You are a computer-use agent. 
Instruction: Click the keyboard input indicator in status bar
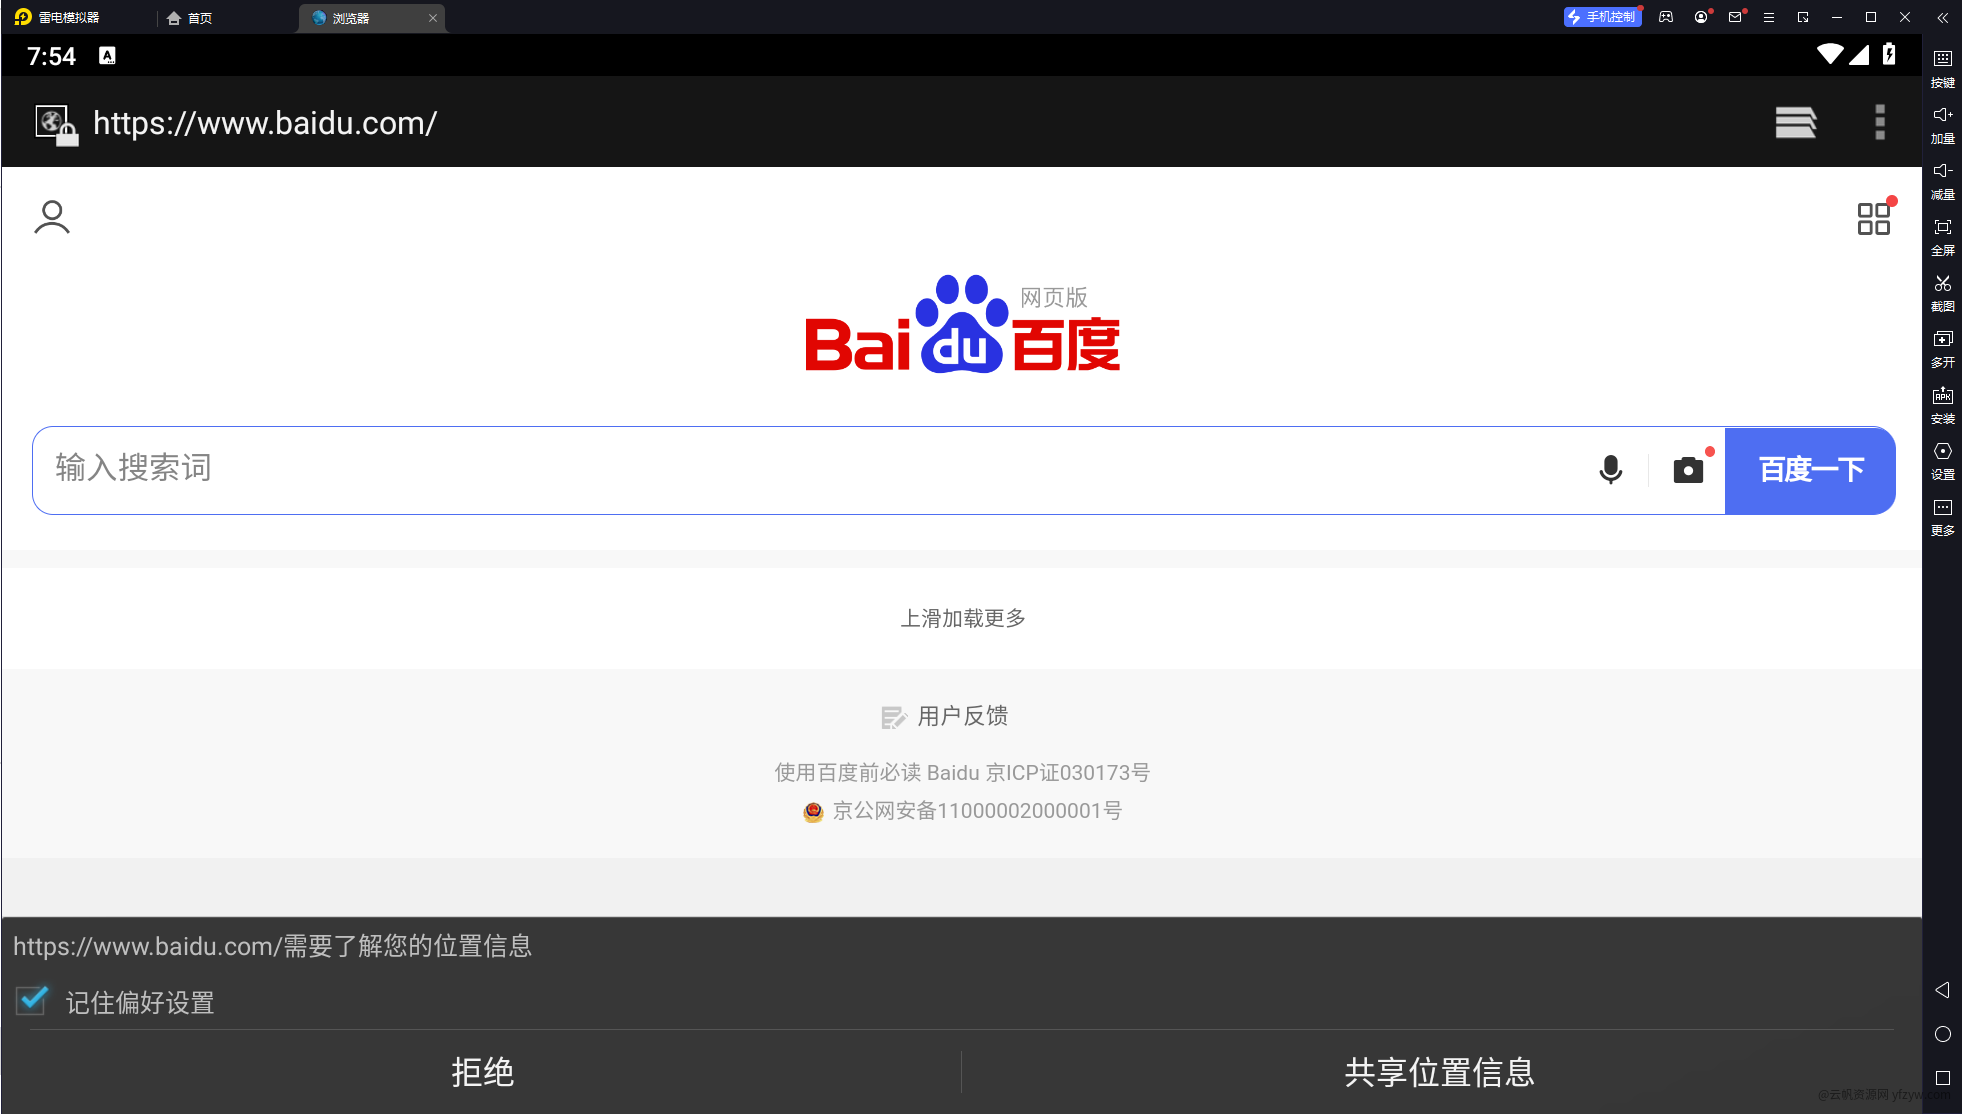click(x=107, y=56)
